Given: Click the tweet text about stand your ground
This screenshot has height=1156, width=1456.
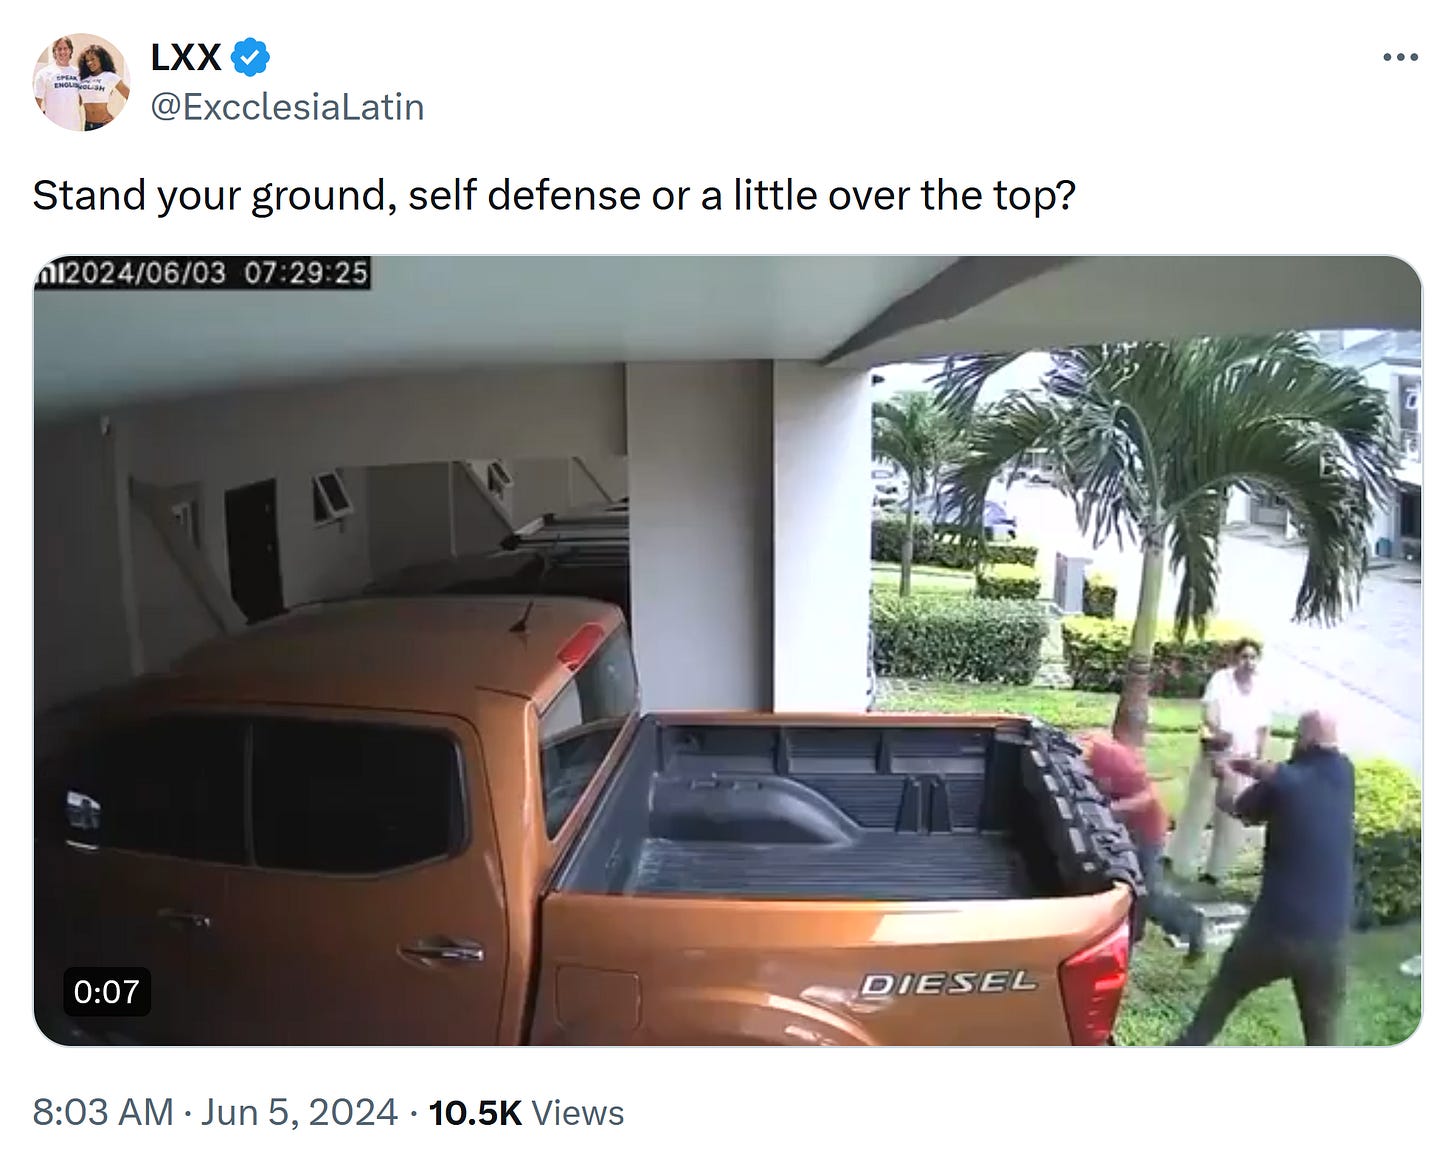Looking at the screenshot, I should coord(554,195).
